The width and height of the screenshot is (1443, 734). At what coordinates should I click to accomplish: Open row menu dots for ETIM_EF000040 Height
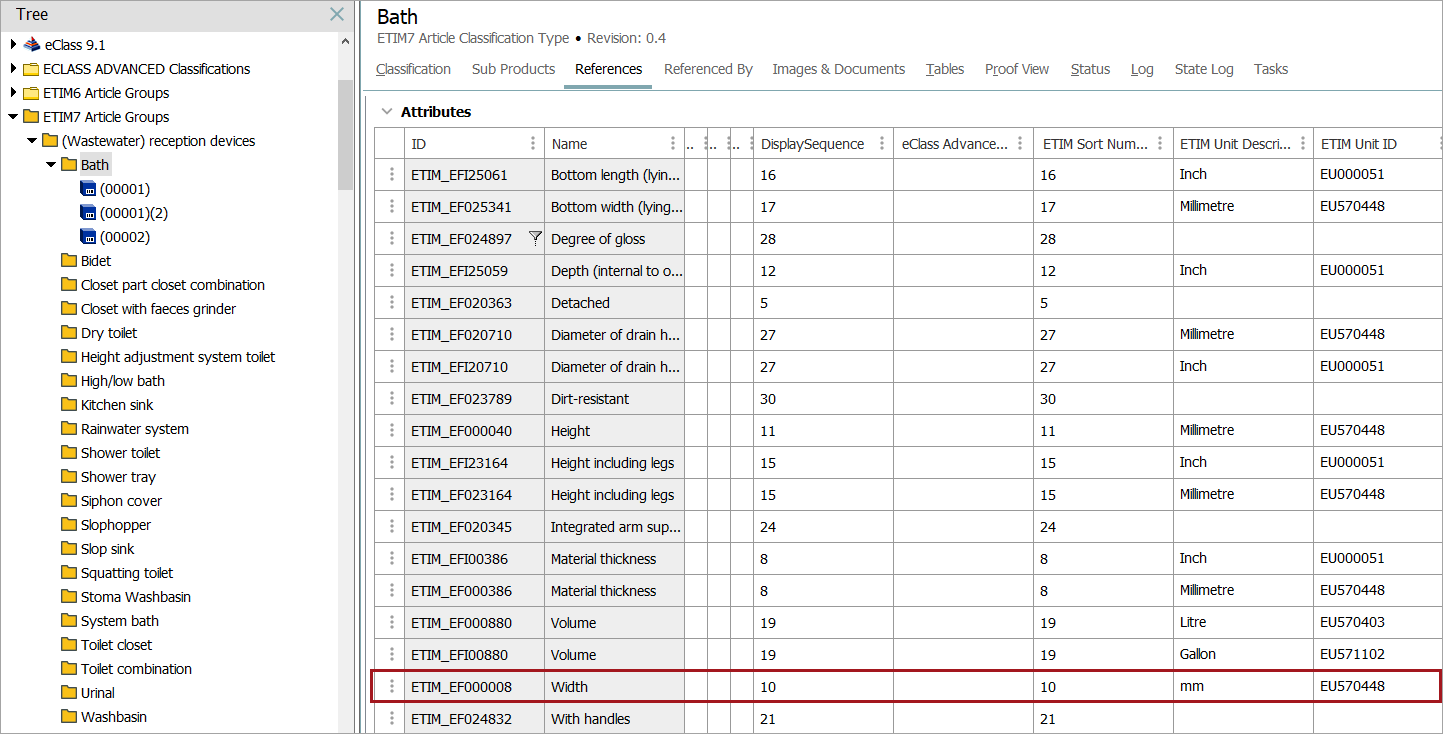[391, 431]
